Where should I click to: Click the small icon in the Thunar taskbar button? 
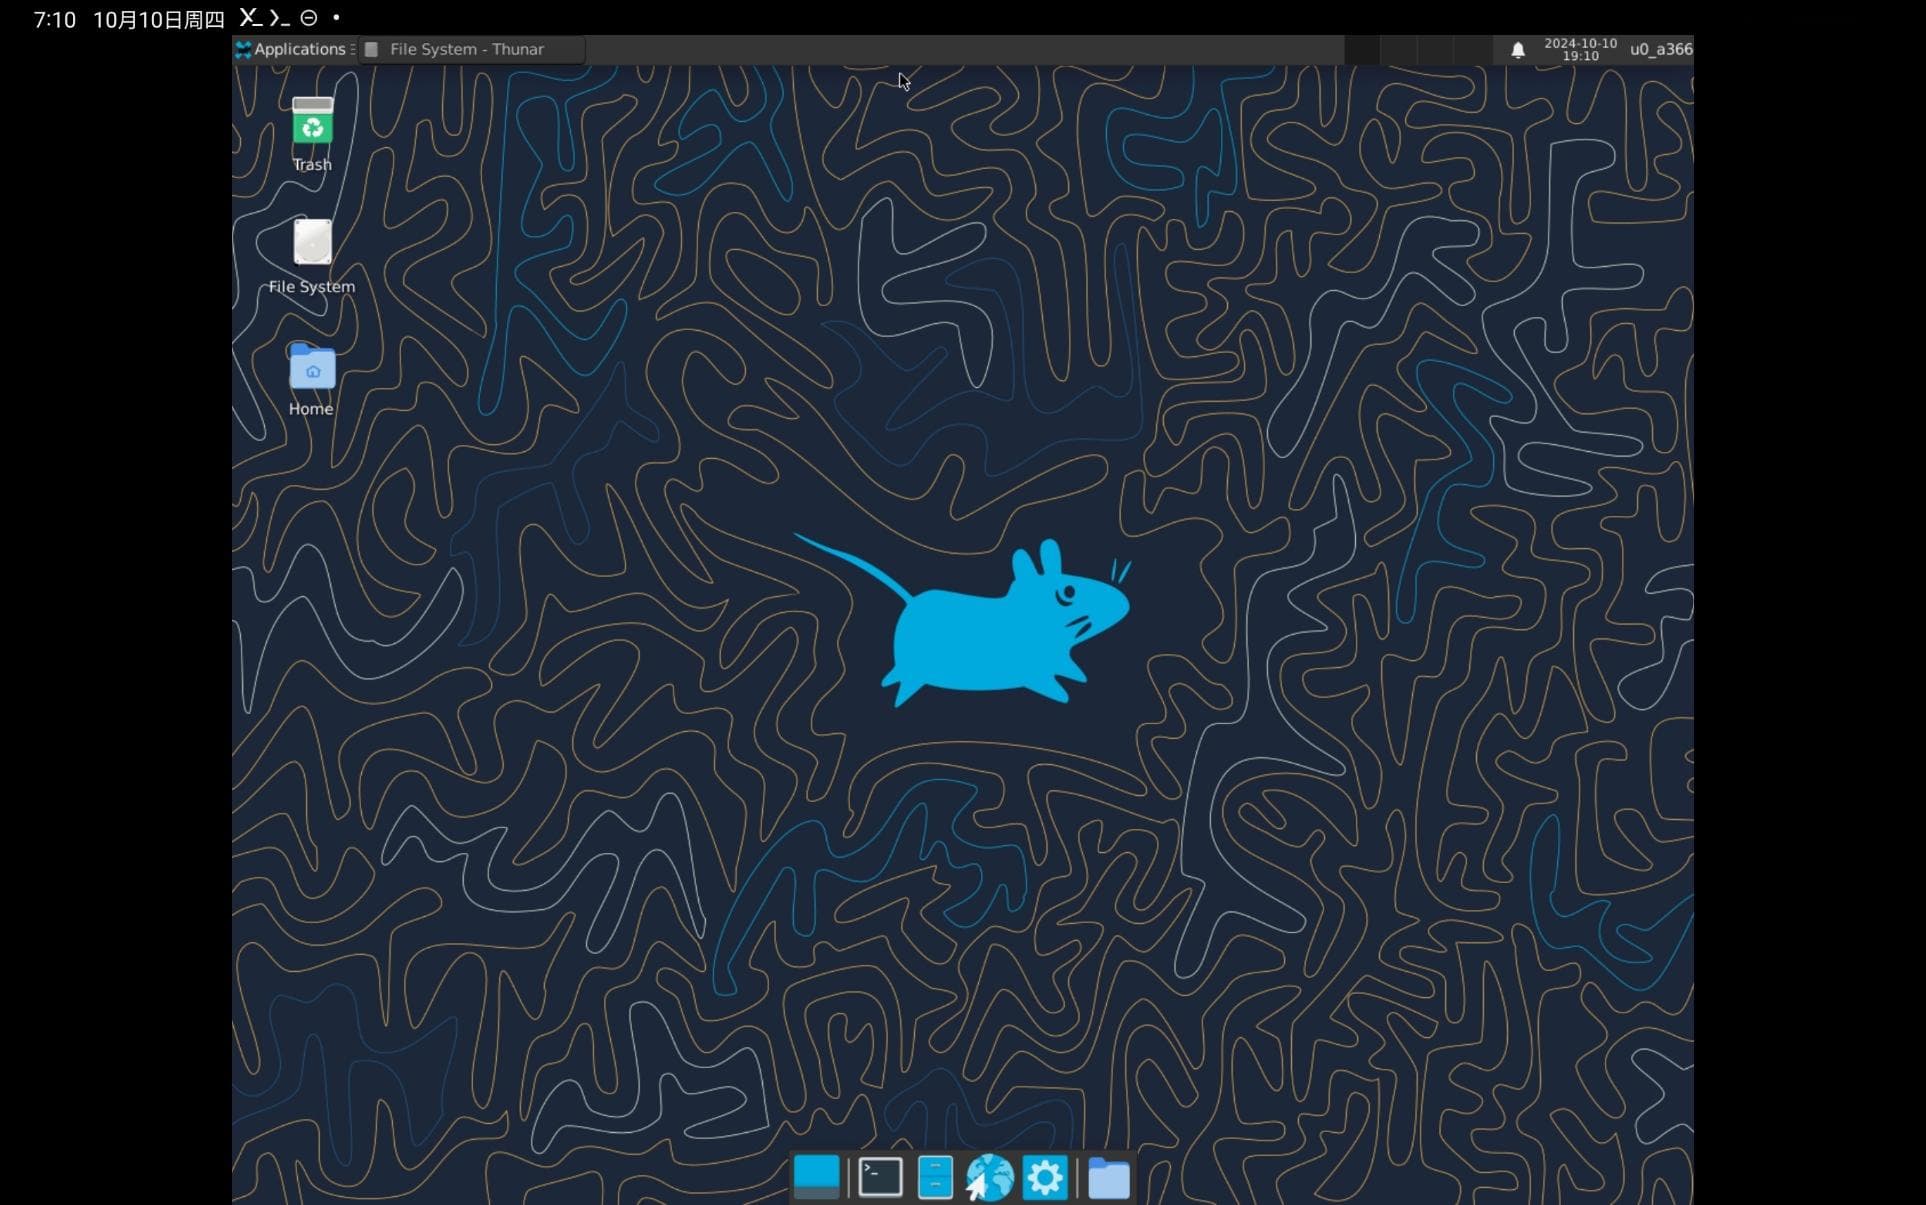coord(371,49)
